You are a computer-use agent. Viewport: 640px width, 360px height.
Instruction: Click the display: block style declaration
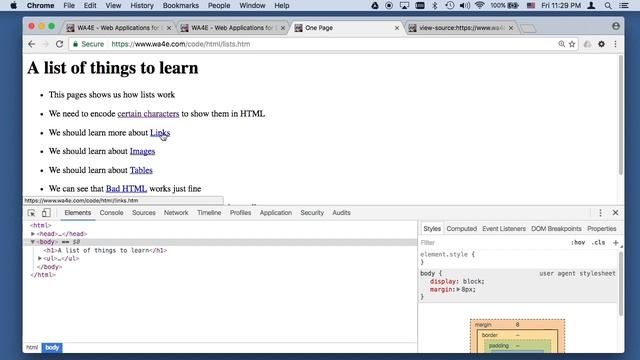point(457,282)
